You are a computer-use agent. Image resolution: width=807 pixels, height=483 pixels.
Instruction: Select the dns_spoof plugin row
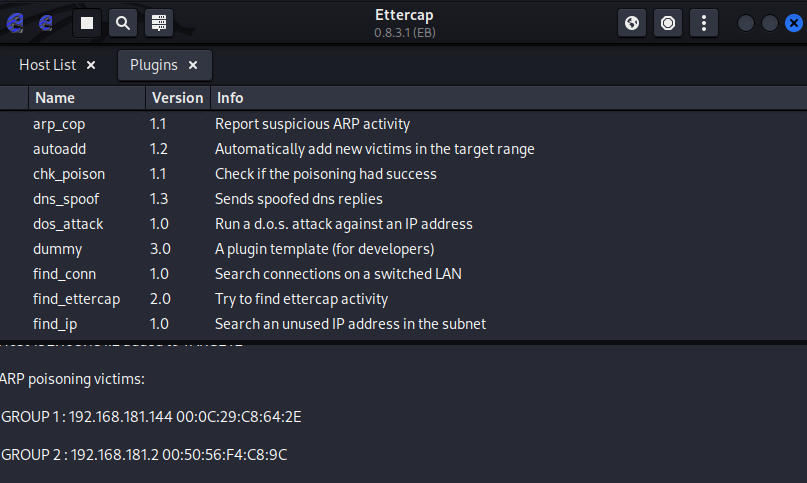66,199
